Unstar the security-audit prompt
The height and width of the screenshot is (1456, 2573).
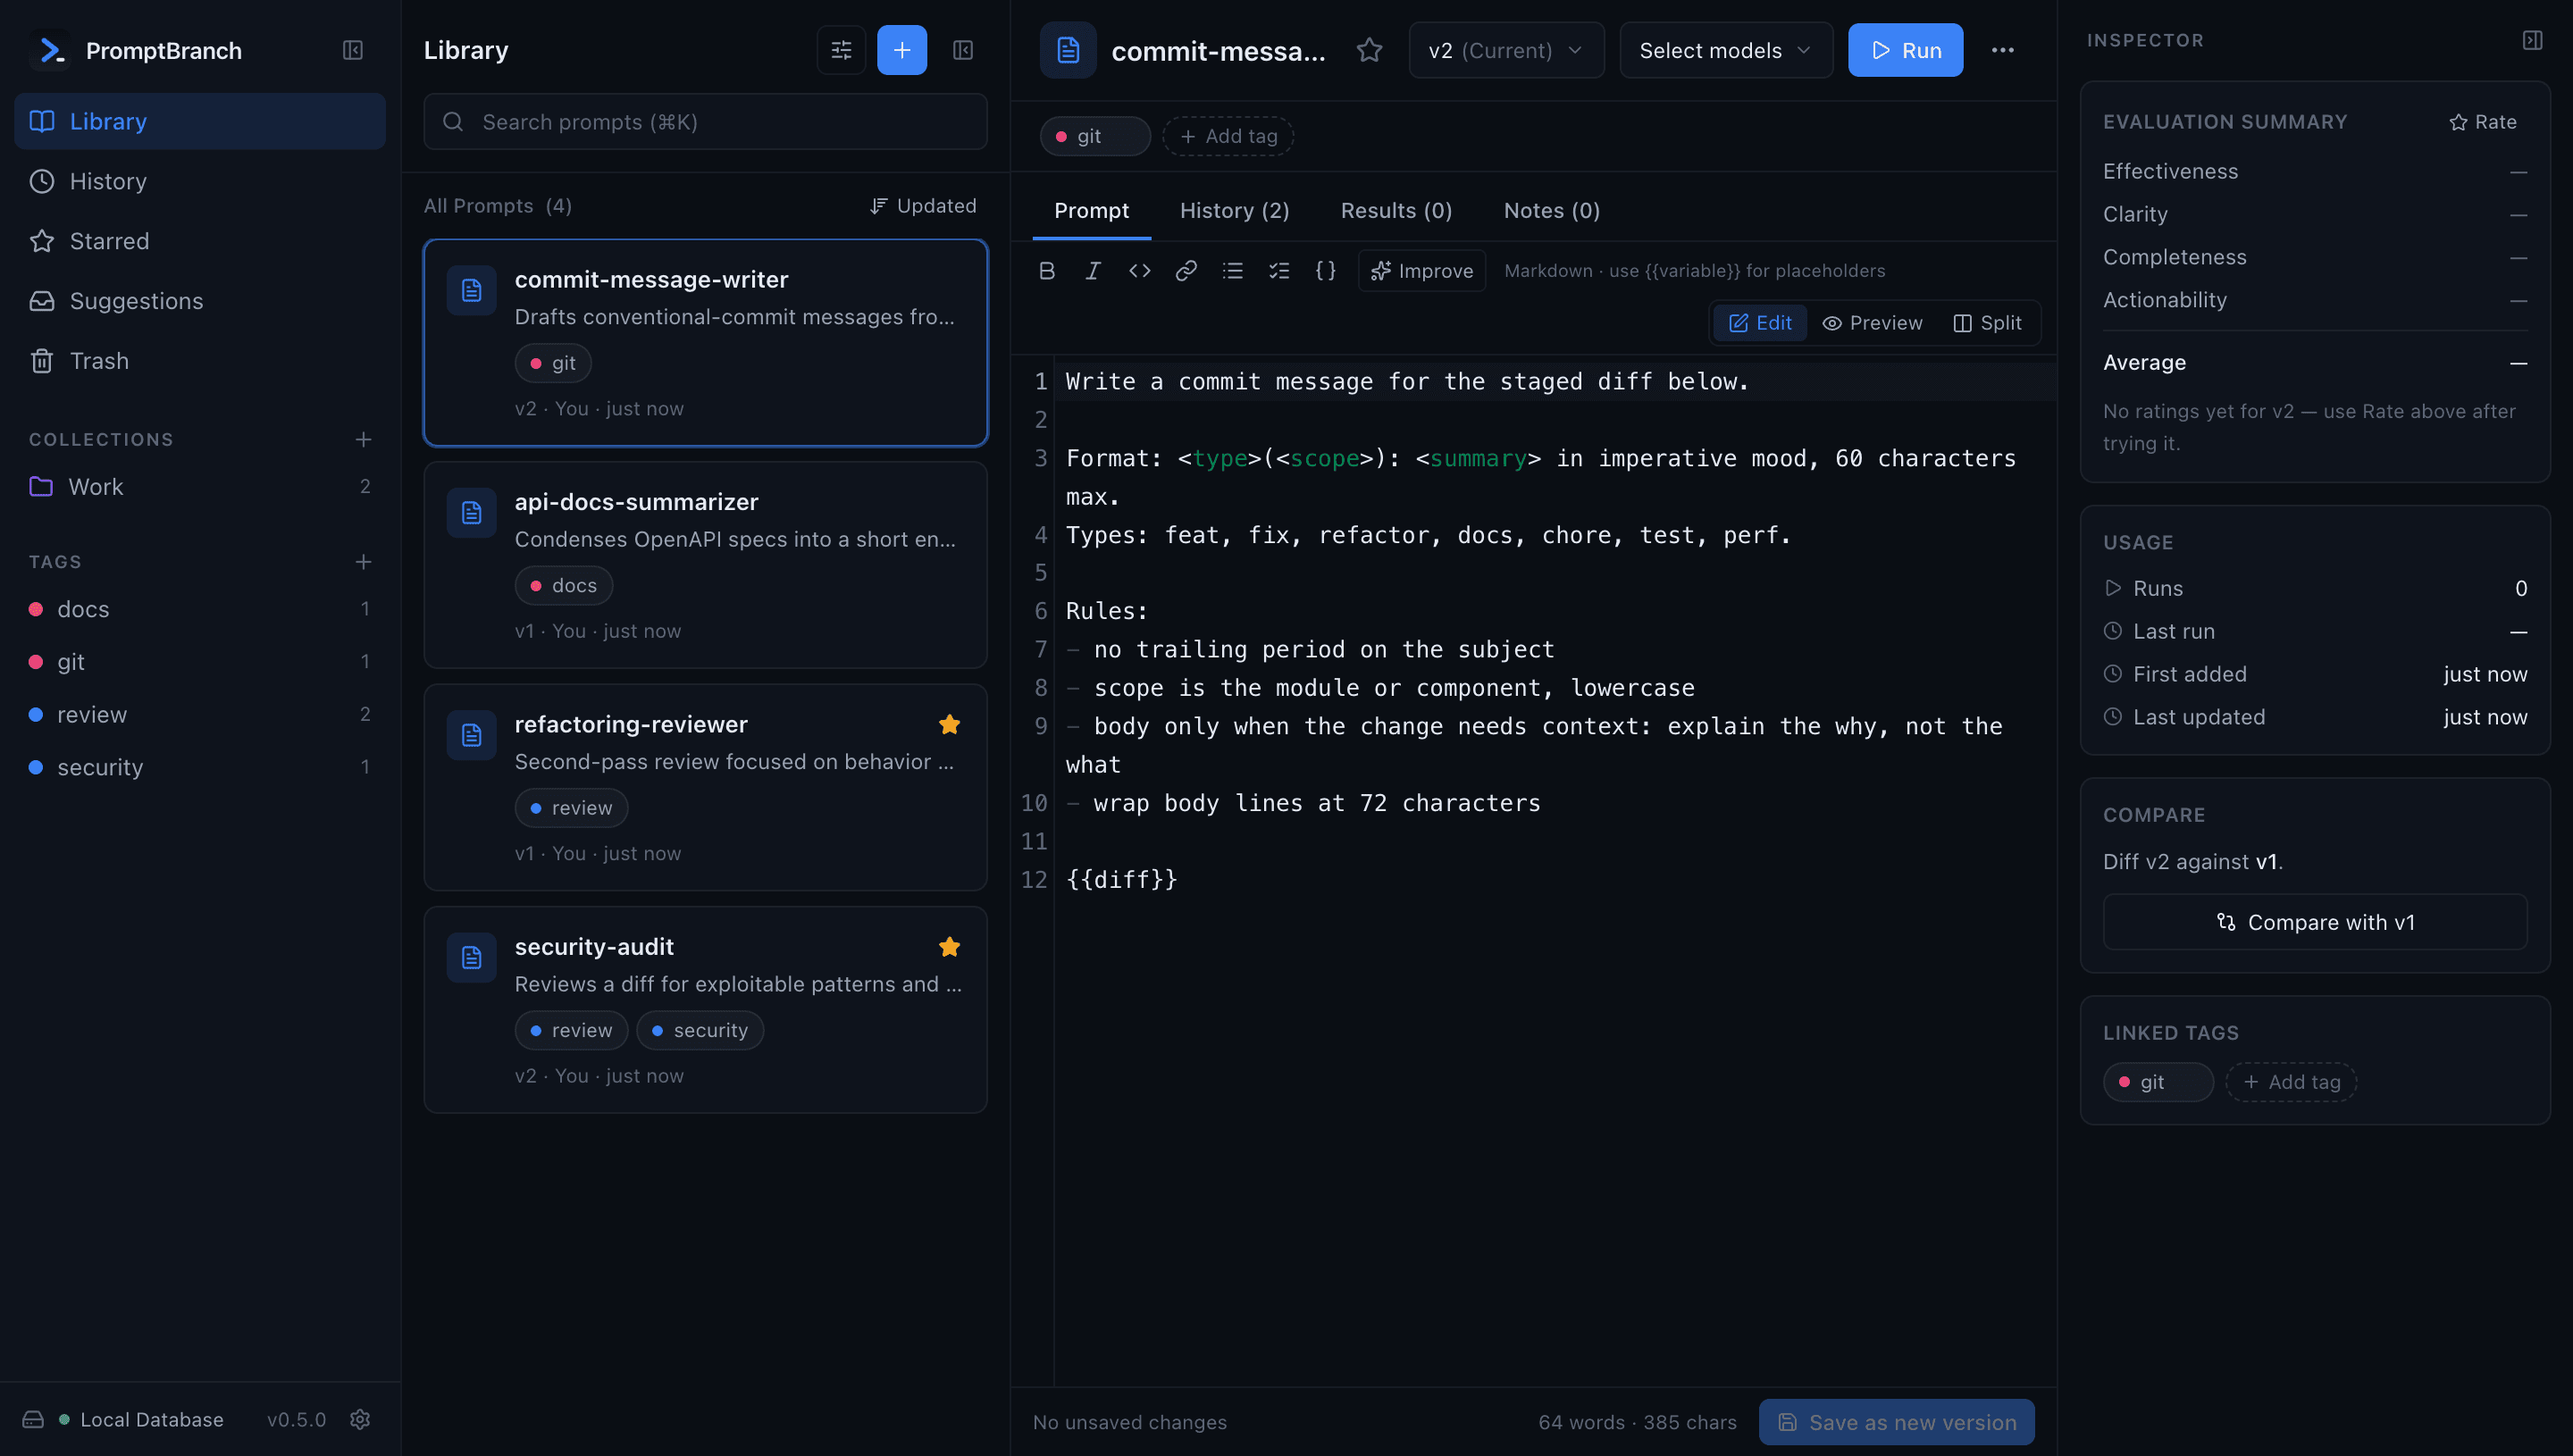[x=949, y=946]
